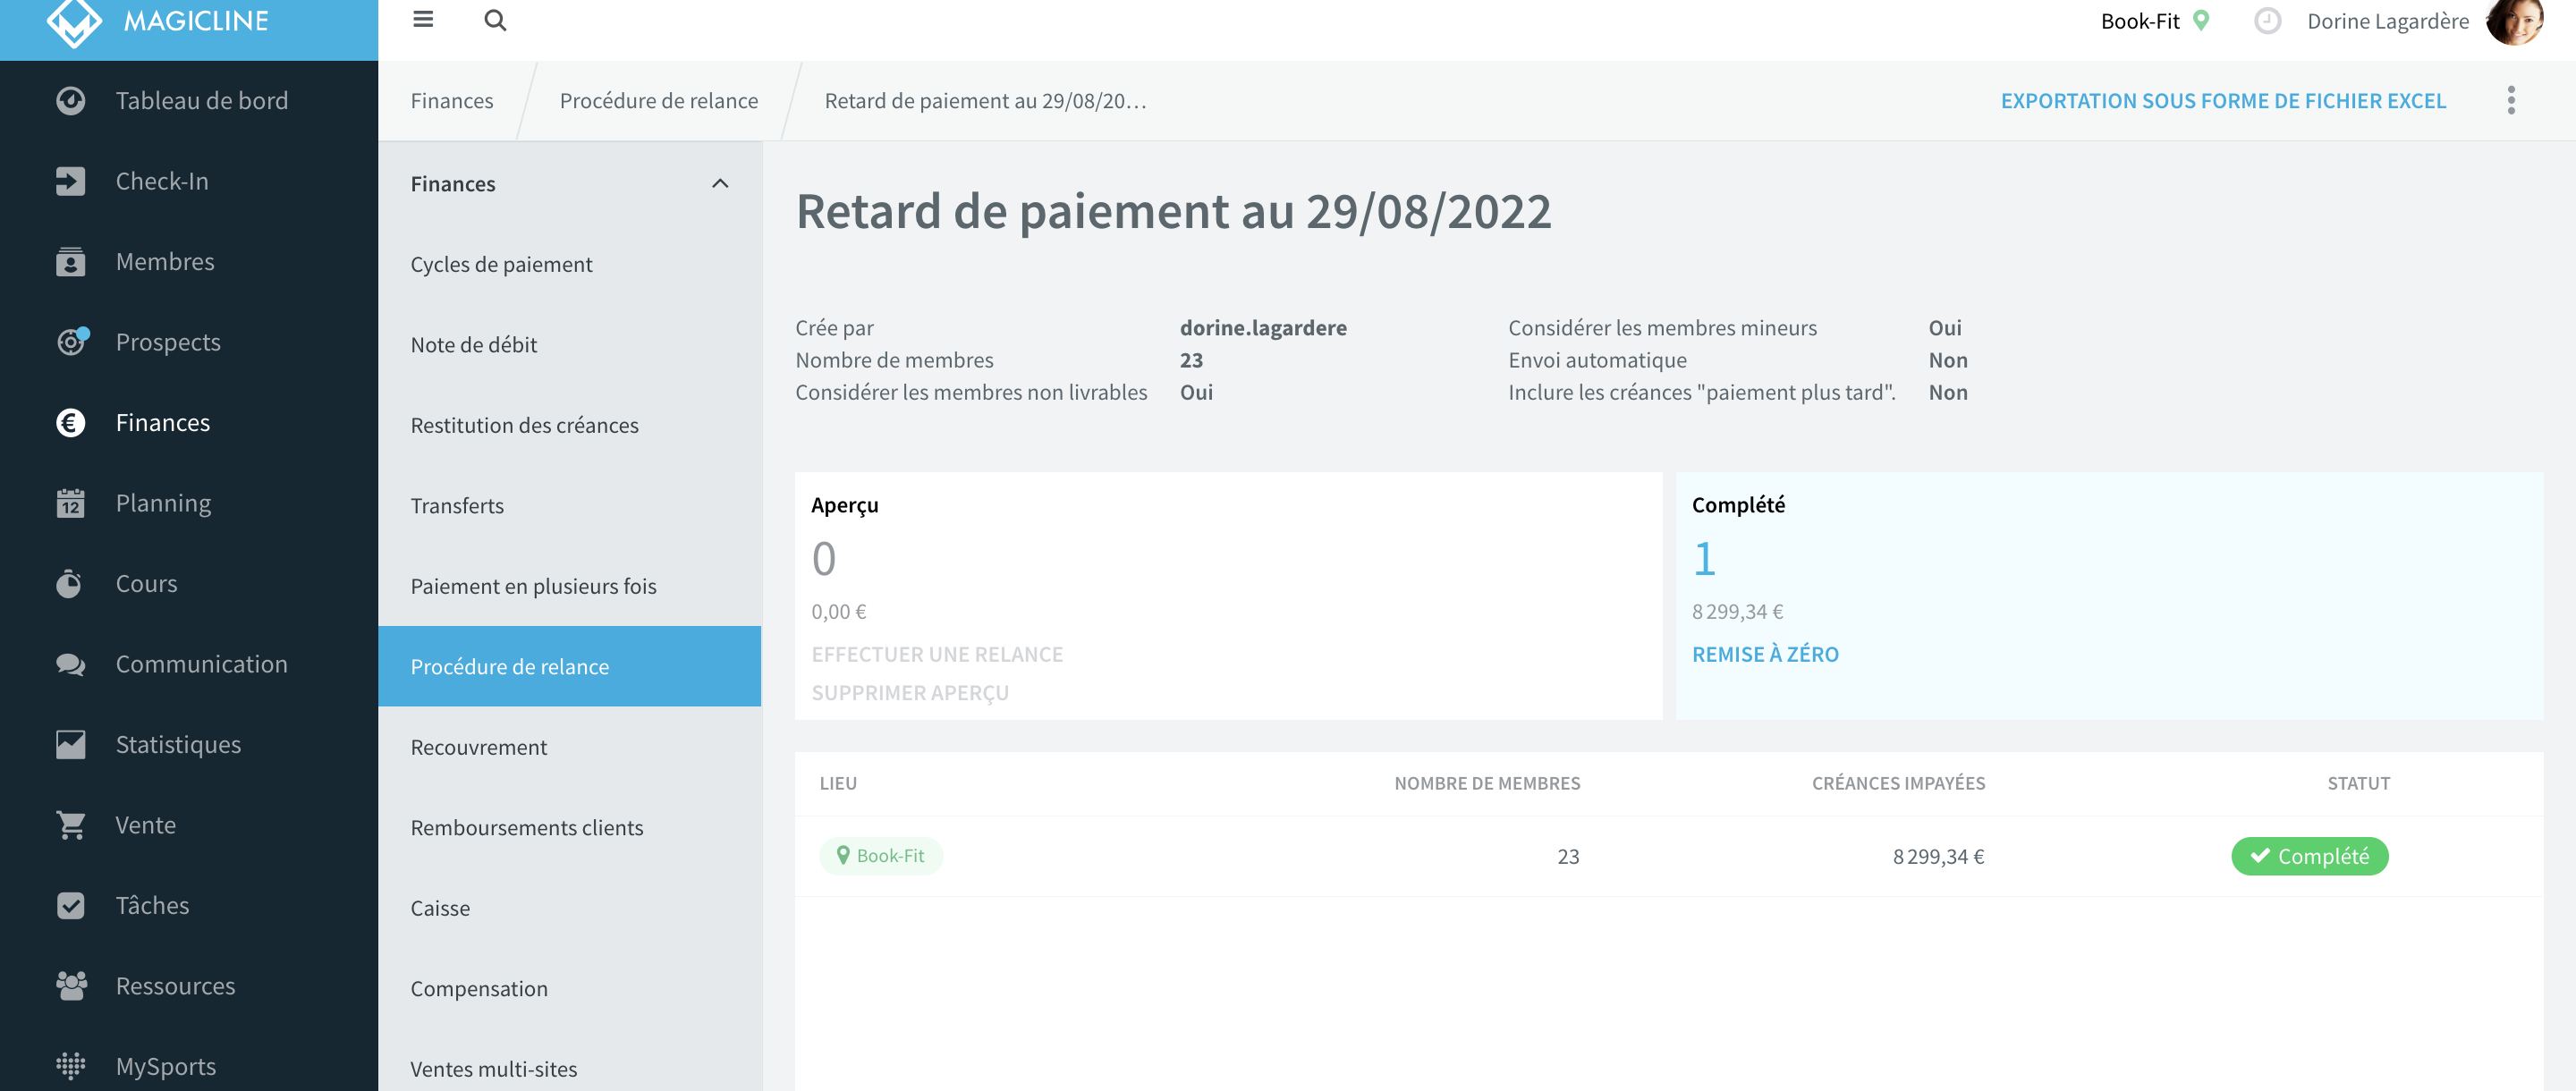Click the STATUT column header
This screenshot has width=2576, height=1091.
[2358, 783]
